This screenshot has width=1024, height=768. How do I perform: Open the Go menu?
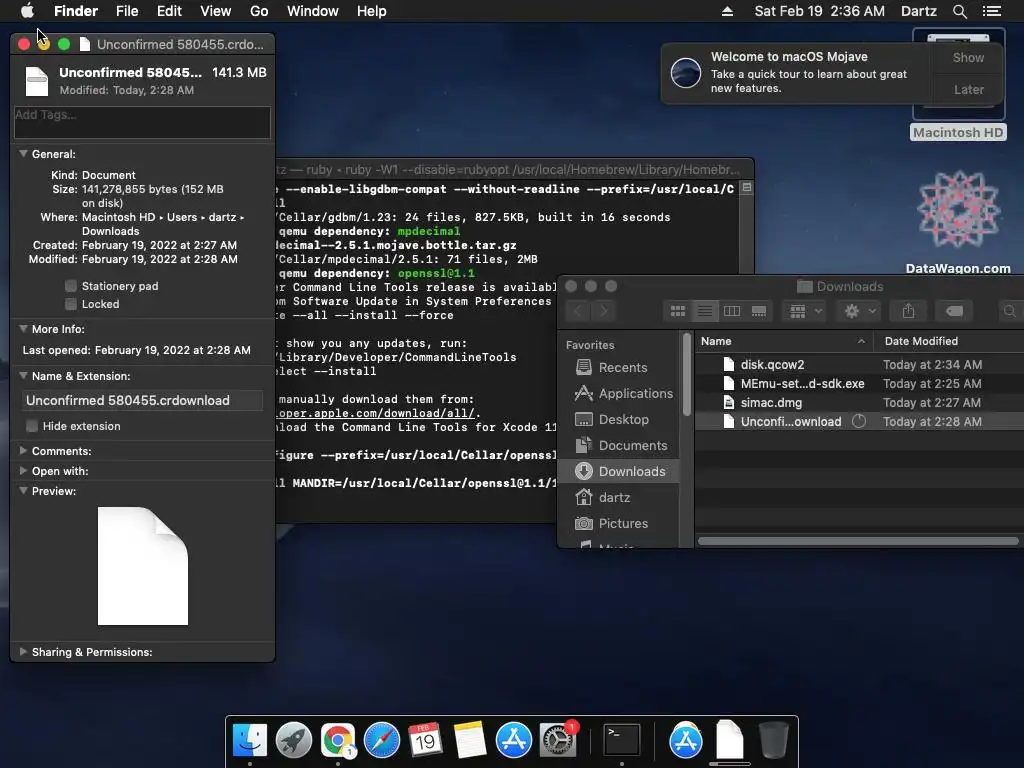259,11
